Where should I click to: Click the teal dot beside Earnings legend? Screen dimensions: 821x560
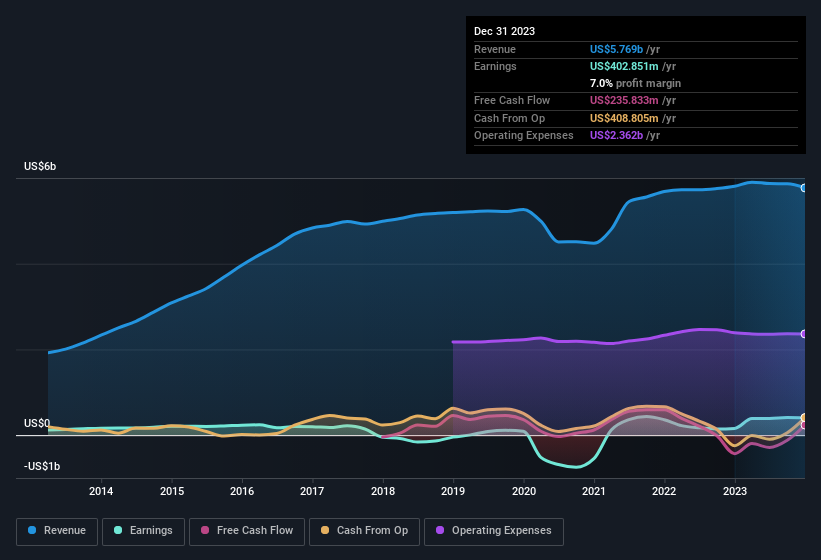[x=118, y=531]
